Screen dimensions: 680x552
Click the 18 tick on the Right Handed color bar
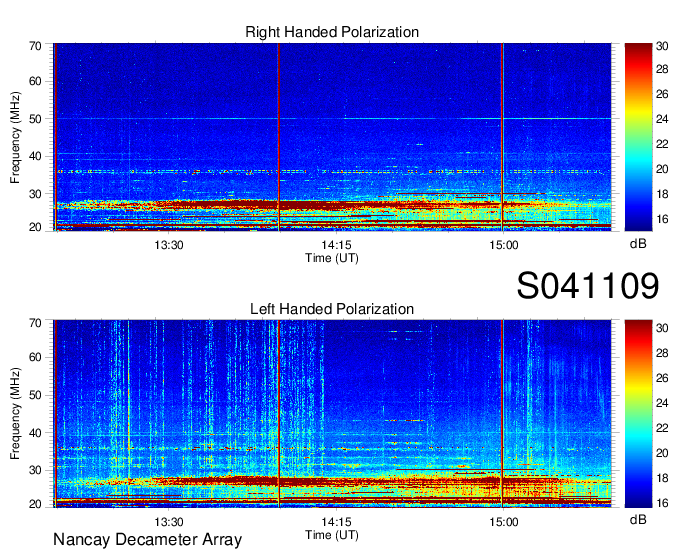coord(662,194)
